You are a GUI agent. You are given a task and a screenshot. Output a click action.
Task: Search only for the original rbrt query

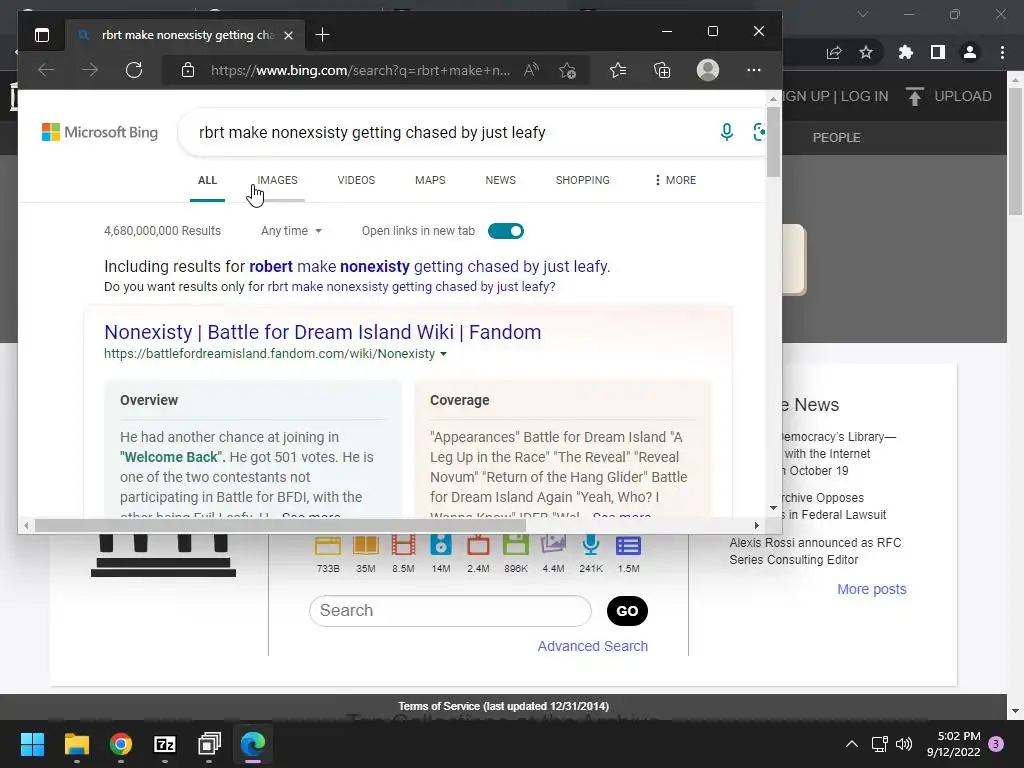(409, 287)
